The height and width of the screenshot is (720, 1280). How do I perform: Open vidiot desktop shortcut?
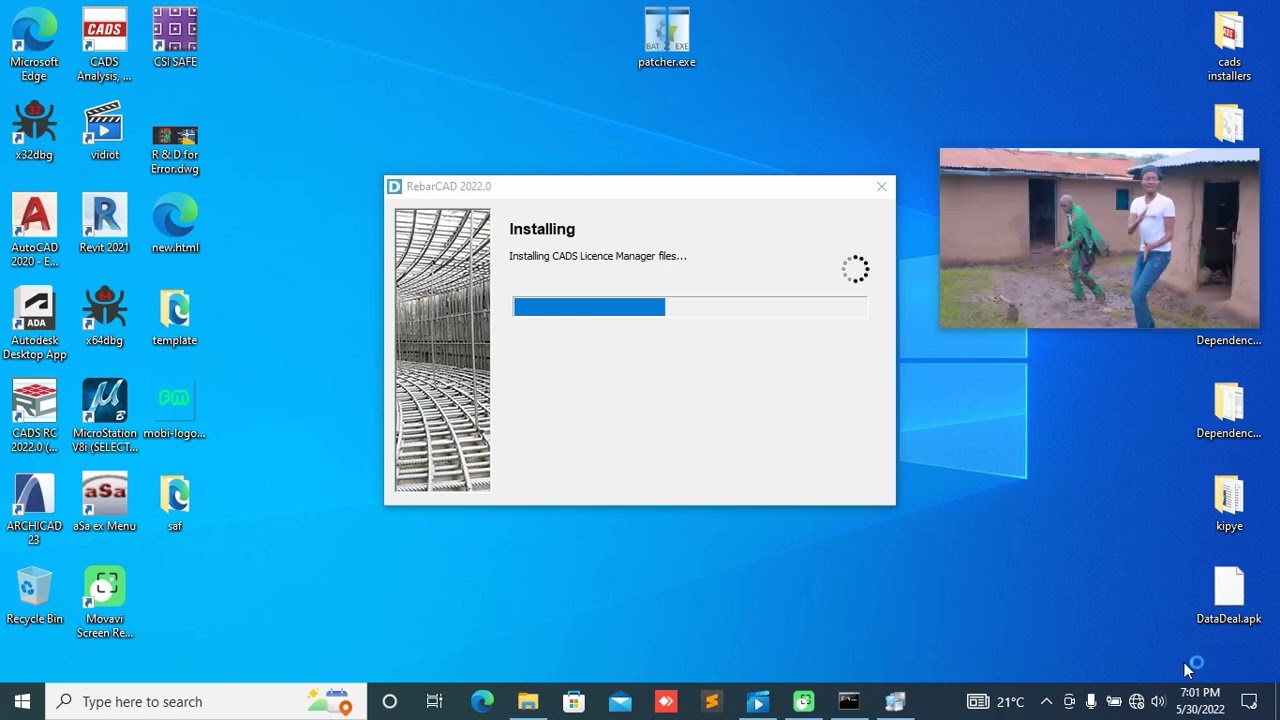pyautogui.click(x=104, y=131)
